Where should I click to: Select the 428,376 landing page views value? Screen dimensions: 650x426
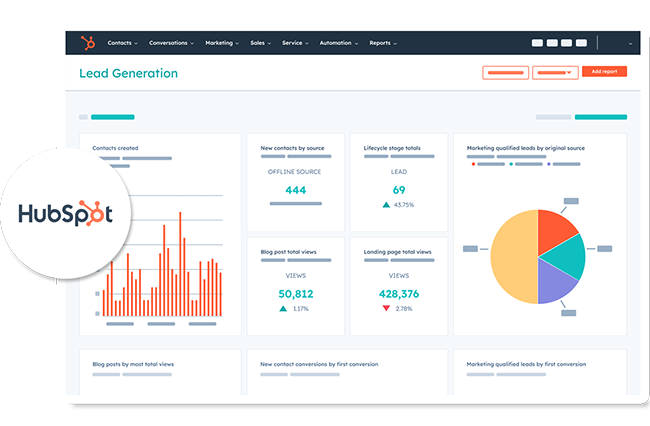(x=399, y=294)
